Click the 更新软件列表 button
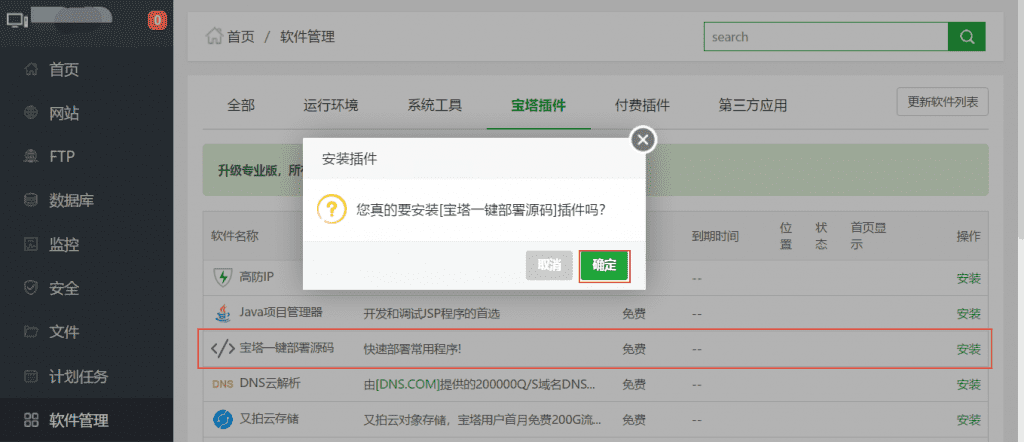This screenshot has width=1024, height=442. click(942, 101)
